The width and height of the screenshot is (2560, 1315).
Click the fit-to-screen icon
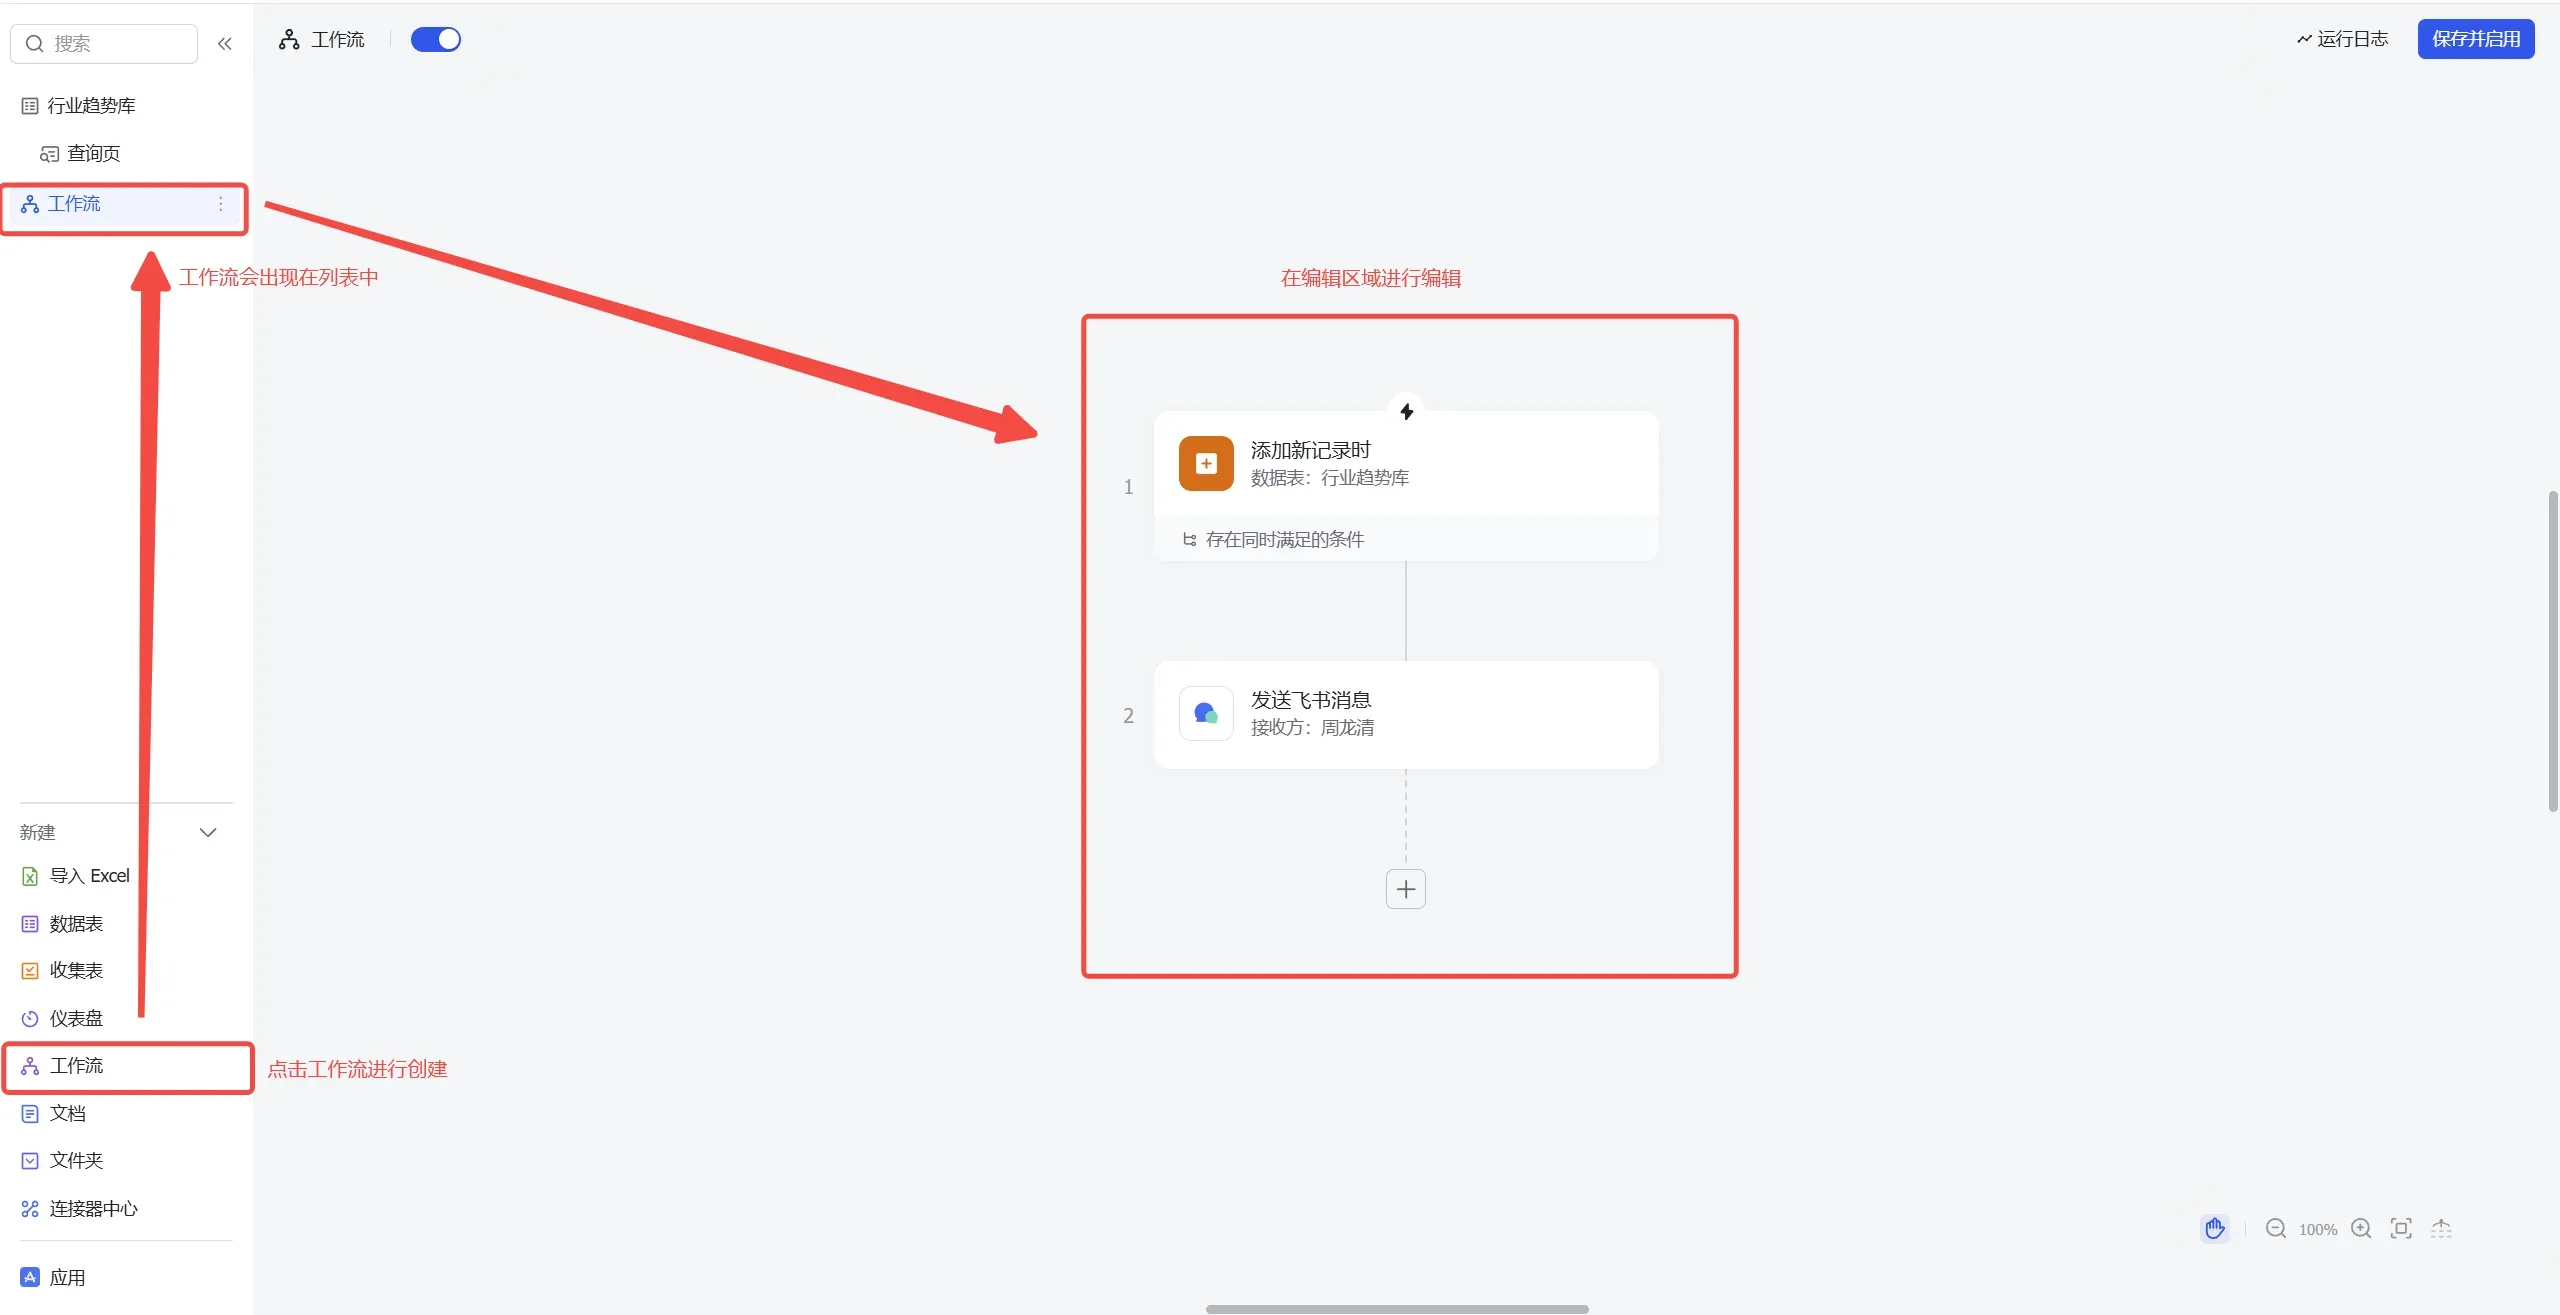(x=2401, y=1228)
